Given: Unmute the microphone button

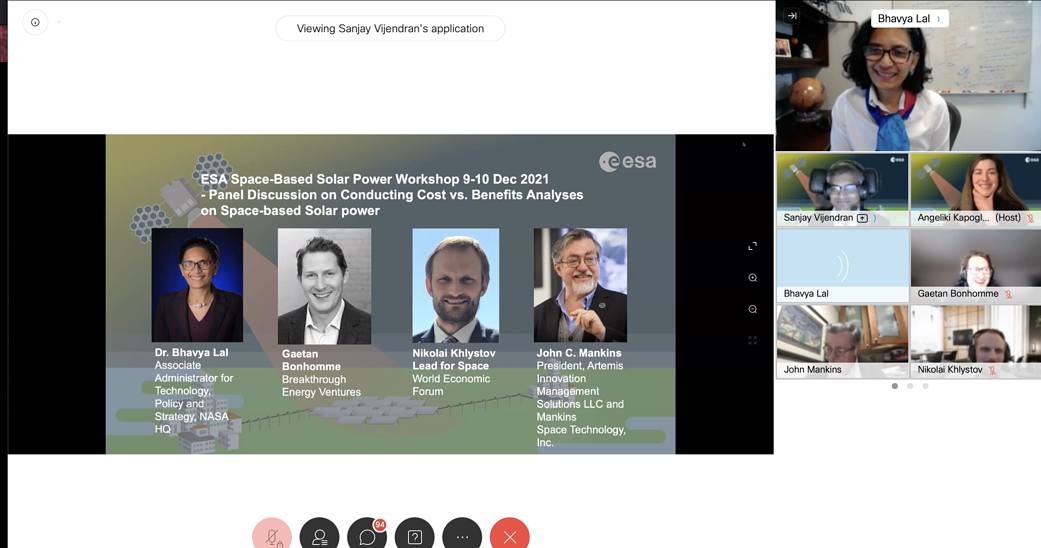Looking at the screenshot, I should click(272, 536).
